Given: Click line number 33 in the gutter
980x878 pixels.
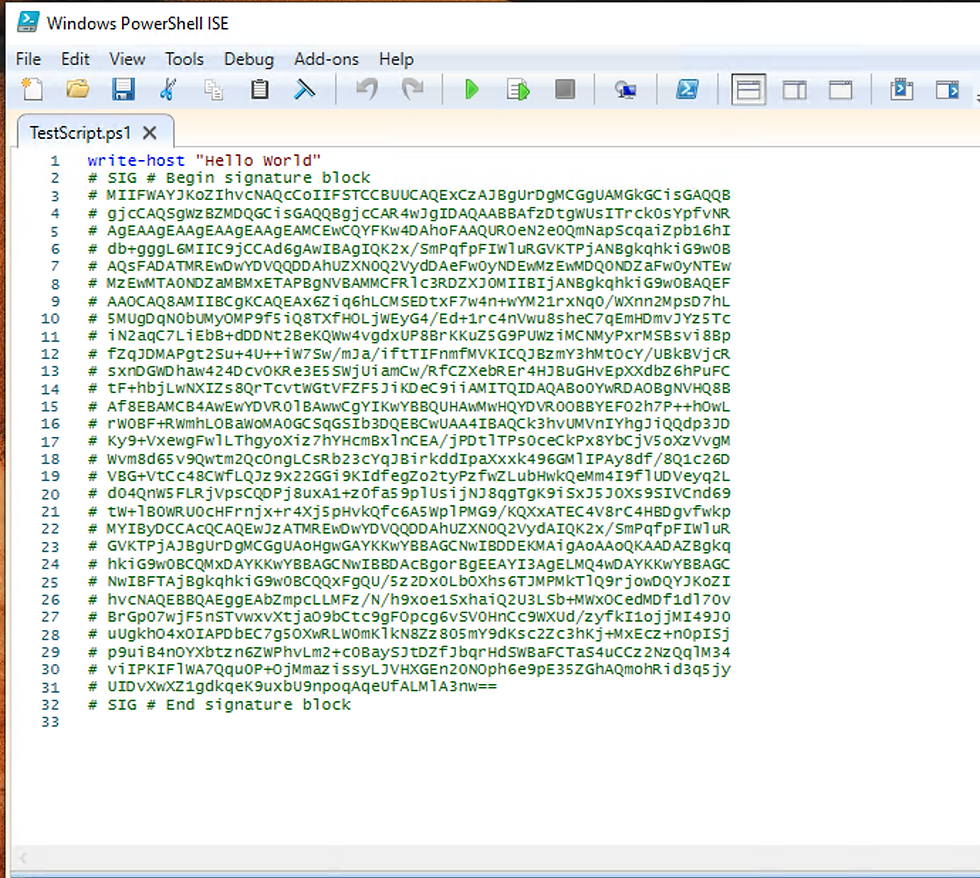Looking at the screenshot, I should click(50, 722).
